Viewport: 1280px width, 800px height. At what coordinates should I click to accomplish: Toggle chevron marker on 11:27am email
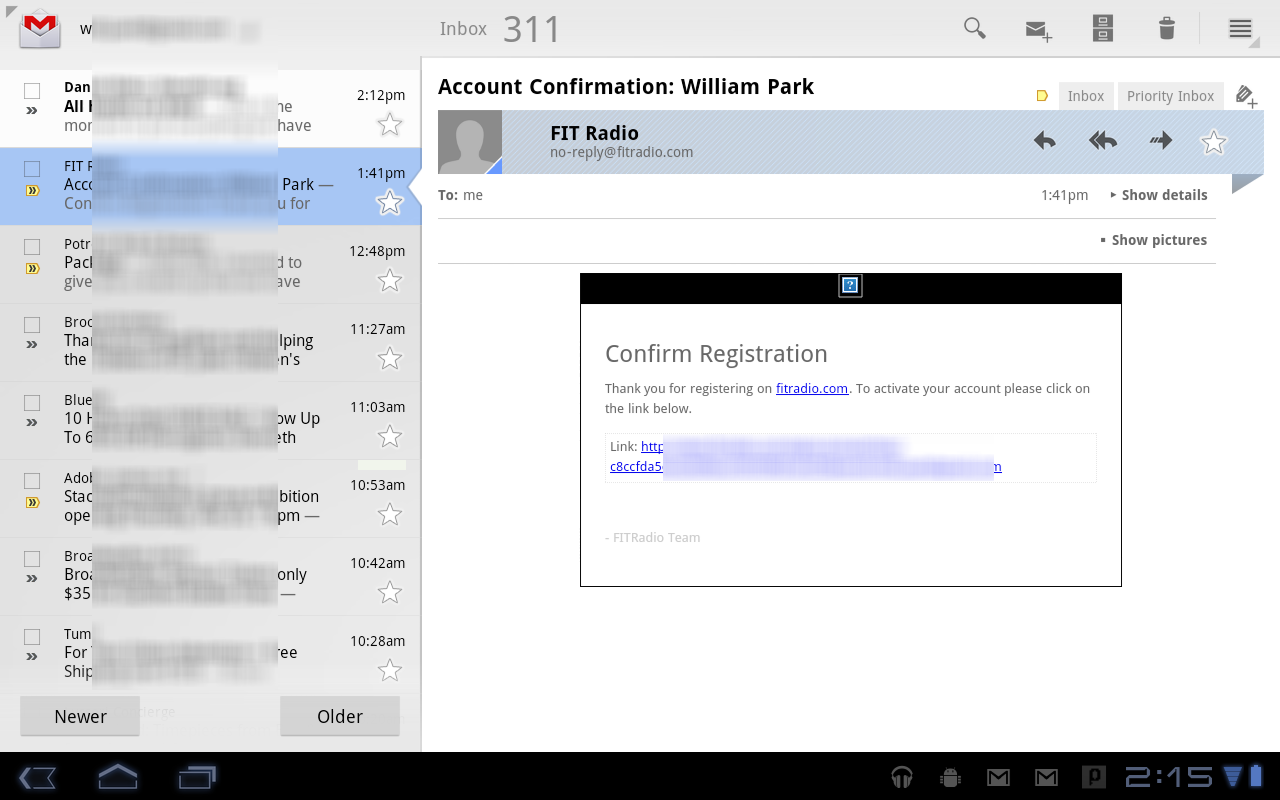pyautogui.click(x=32, y=344)
